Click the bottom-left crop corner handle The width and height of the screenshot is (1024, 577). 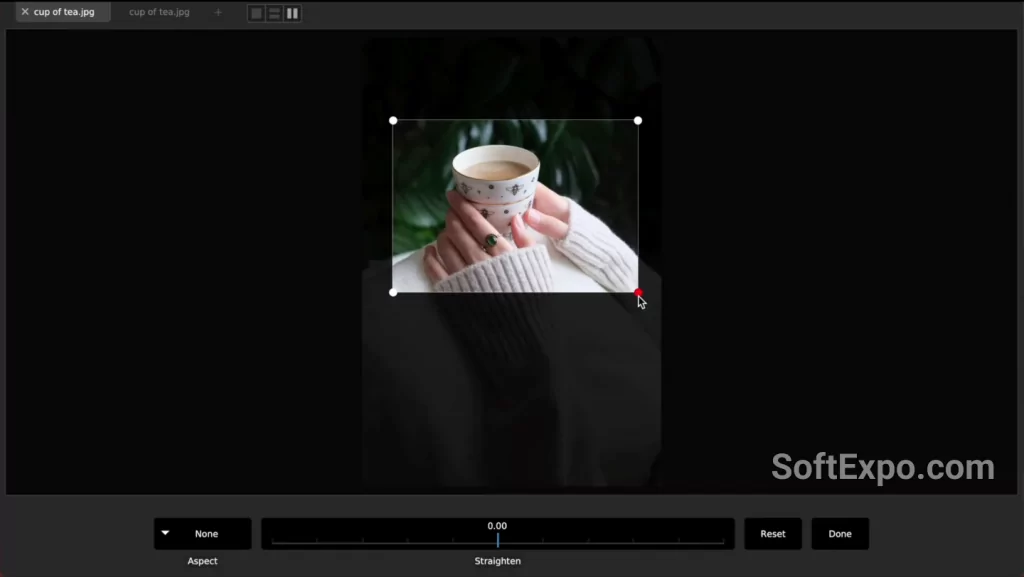point(392,292)
